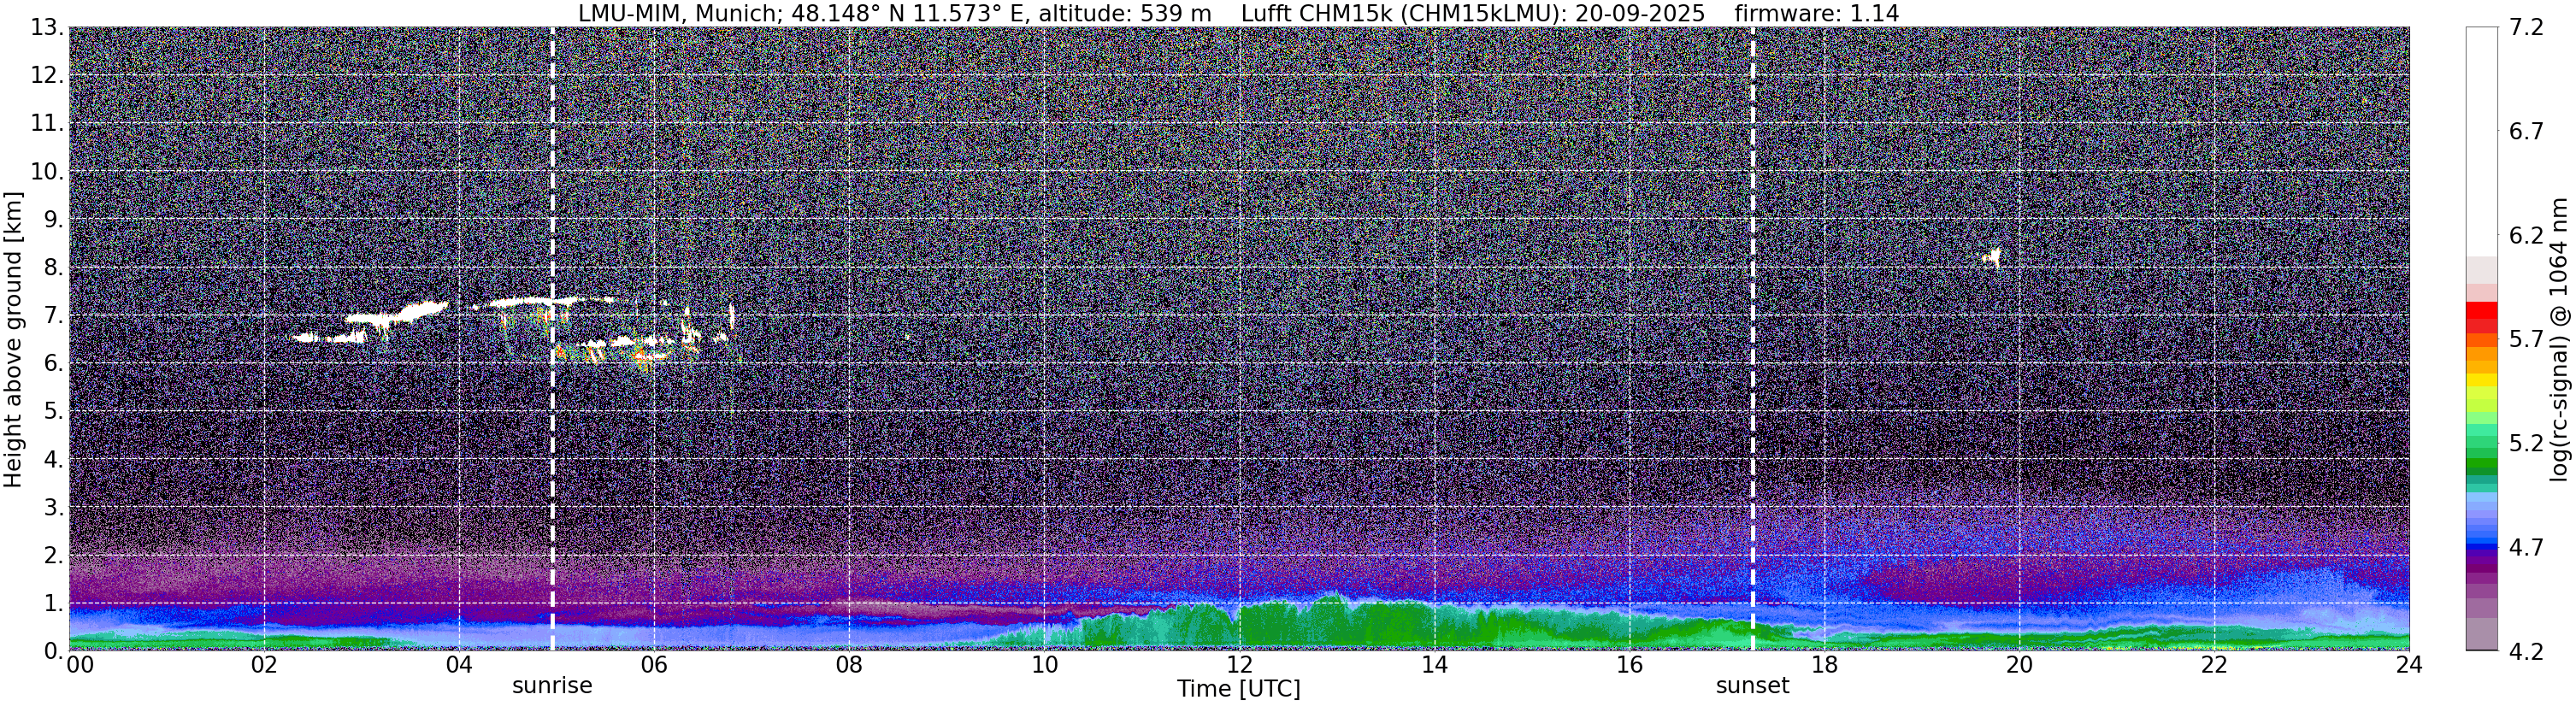Click the "log(rc-signal) @ 1064 nm" colorbar title

pyautogui.click(x=2560, y=339)
